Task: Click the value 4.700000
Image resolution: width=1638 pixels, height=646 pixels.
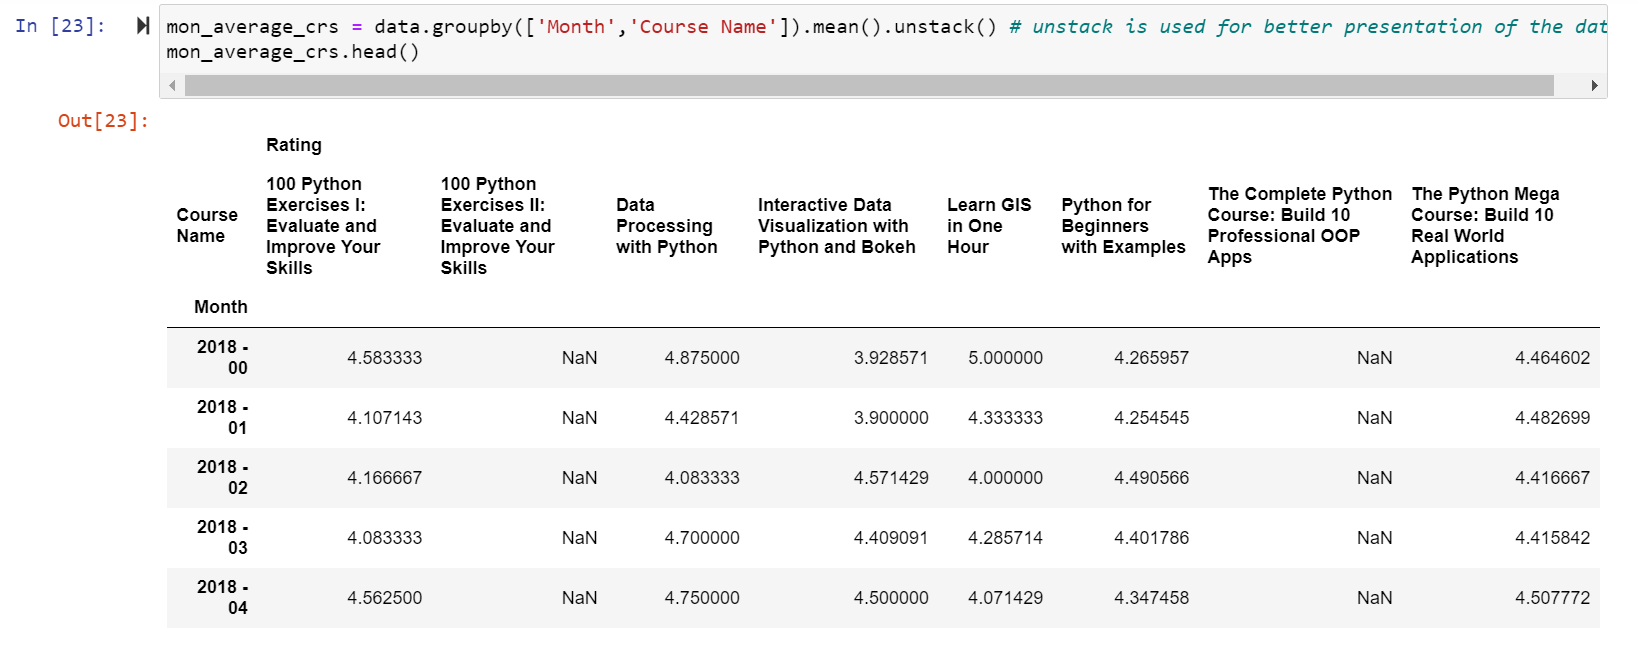Action: (x=702, y=538)
